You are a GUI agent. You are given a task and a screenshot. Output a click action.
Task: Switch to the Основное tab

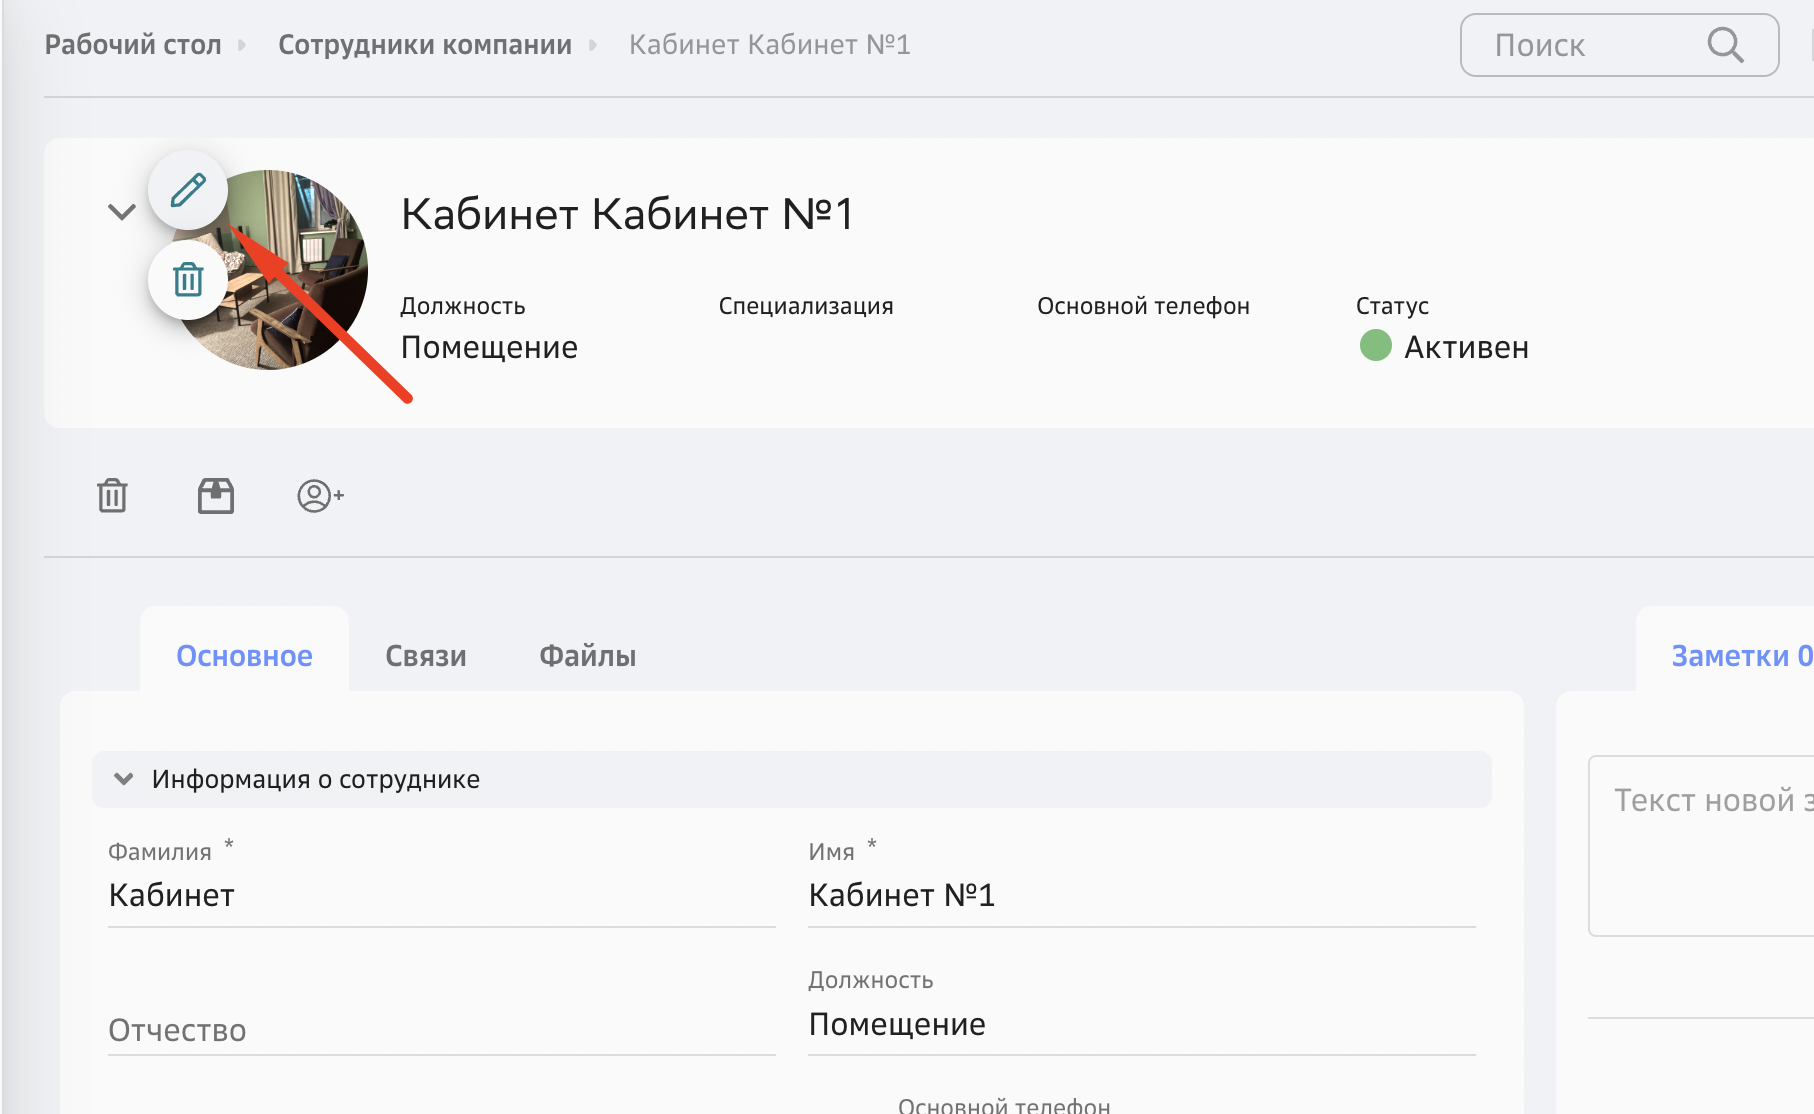pos(244,656)
